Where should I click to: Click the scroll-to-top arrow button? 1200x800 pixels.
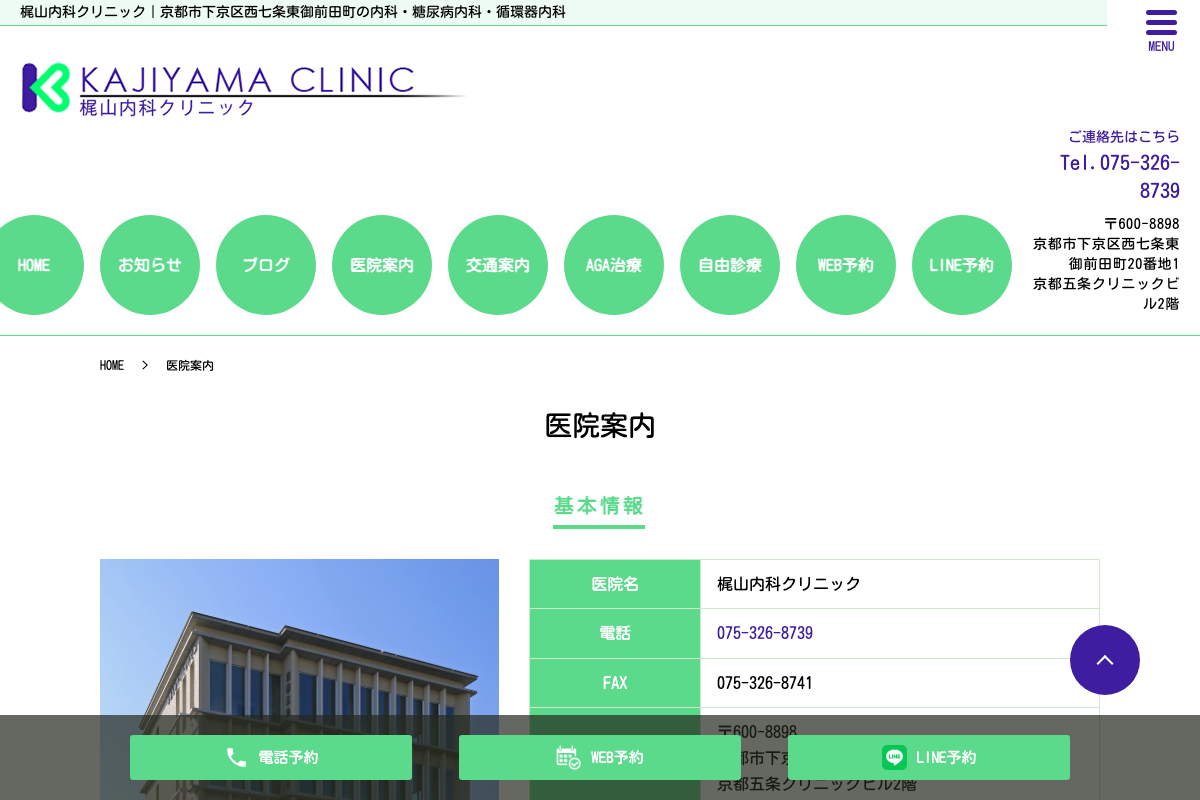click(x=1104, y=660)
